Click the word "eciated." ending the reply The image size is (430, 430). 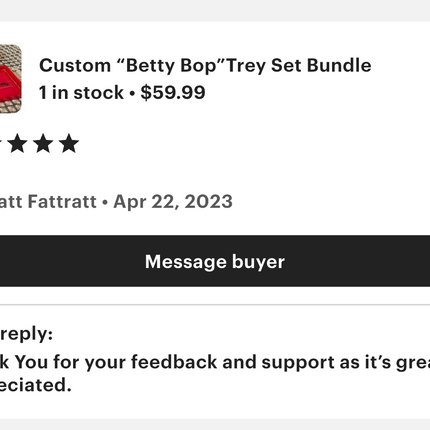[36, 385]
